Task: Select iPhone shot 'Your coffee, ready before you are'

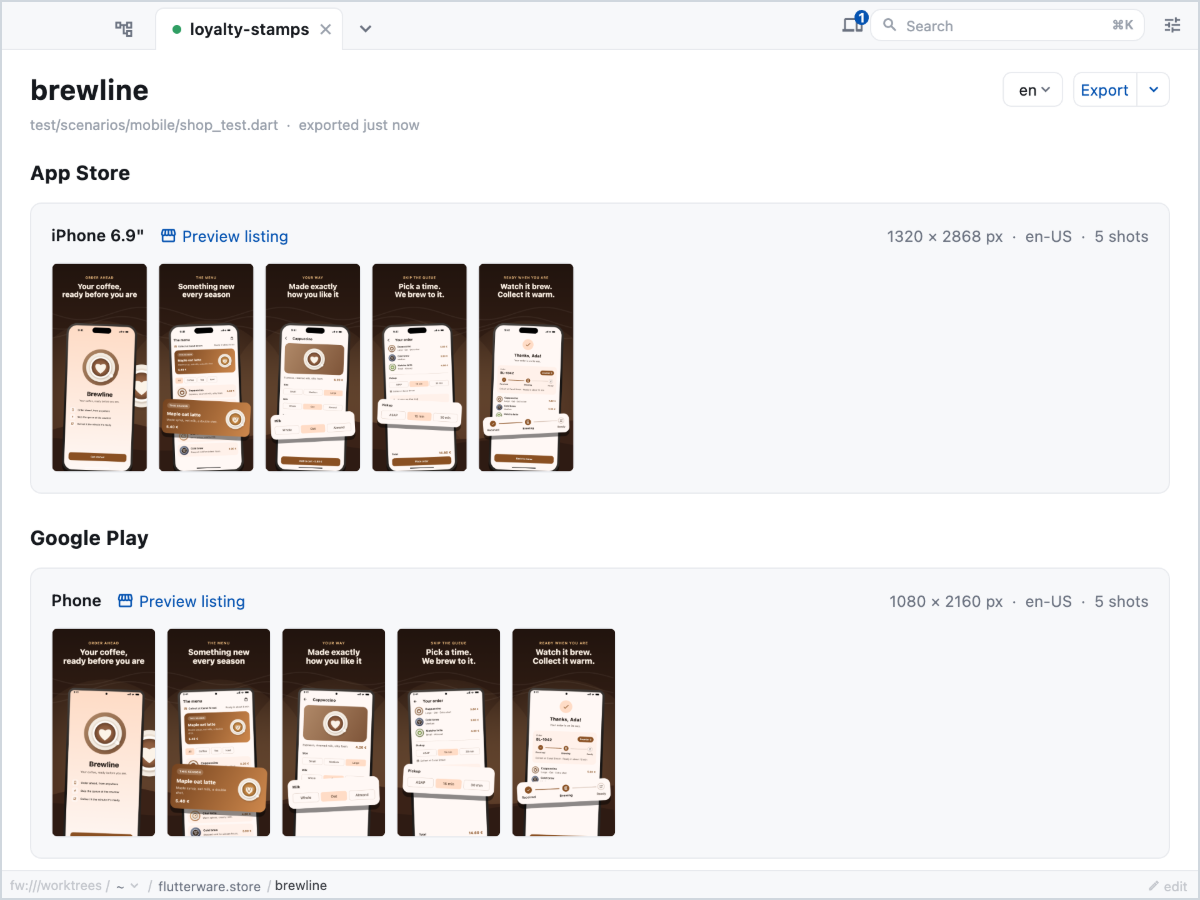Action: [x=99, y=367]
